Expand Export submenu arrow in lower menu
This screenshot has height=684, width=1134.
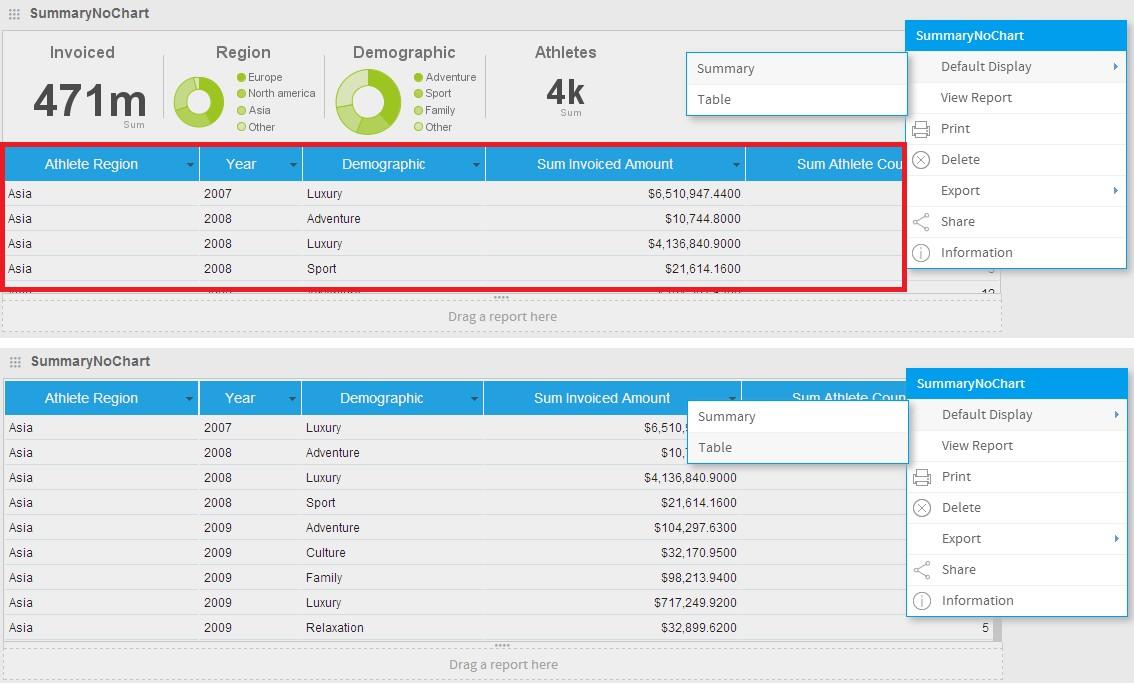(x=1117, y=539)
